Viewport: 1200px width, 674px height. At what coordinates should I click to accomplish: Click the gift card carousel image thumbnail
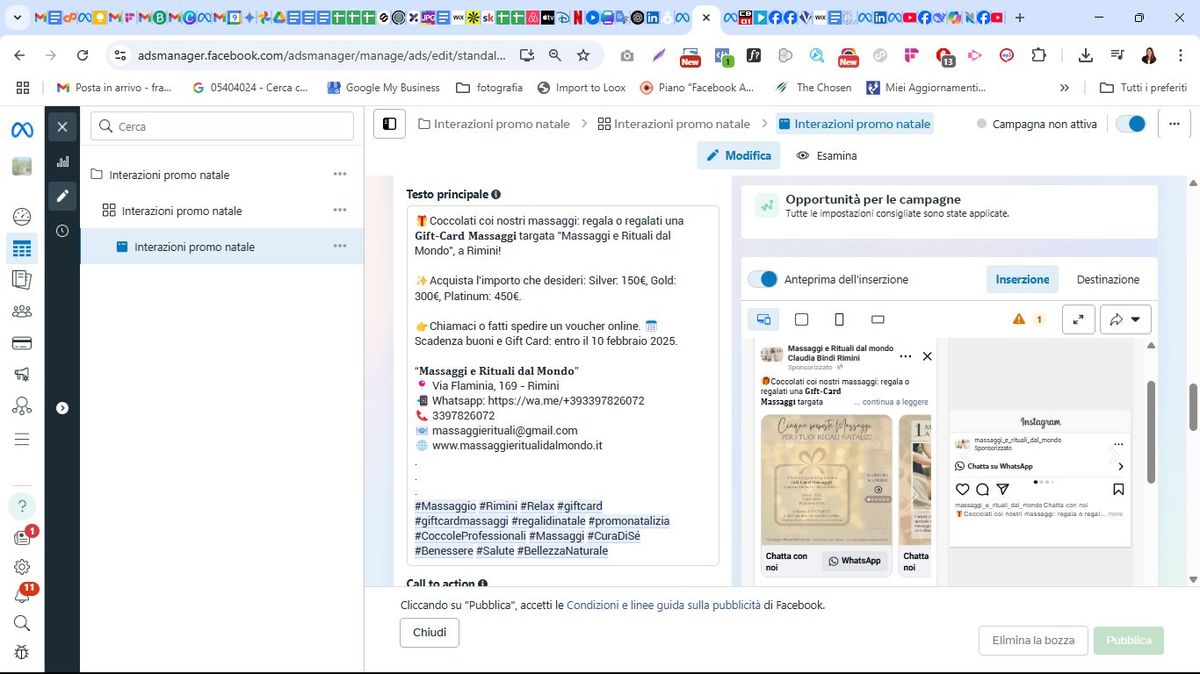click(826, 480)
